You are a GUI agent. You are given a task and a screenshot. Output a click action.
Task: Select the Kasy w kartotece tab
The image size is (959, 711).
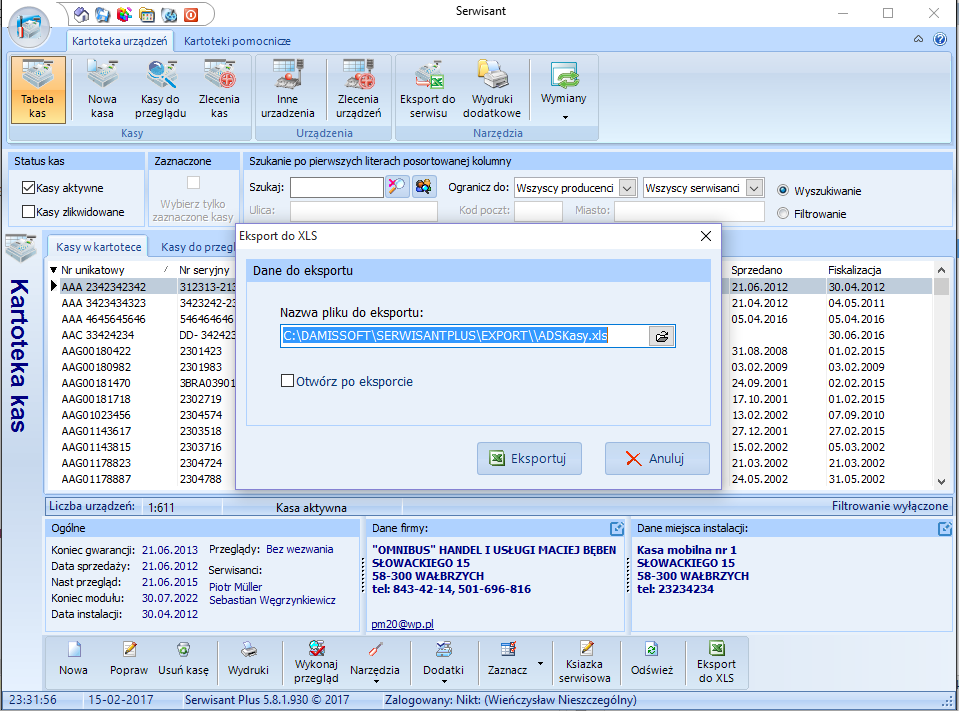[98, 247]
